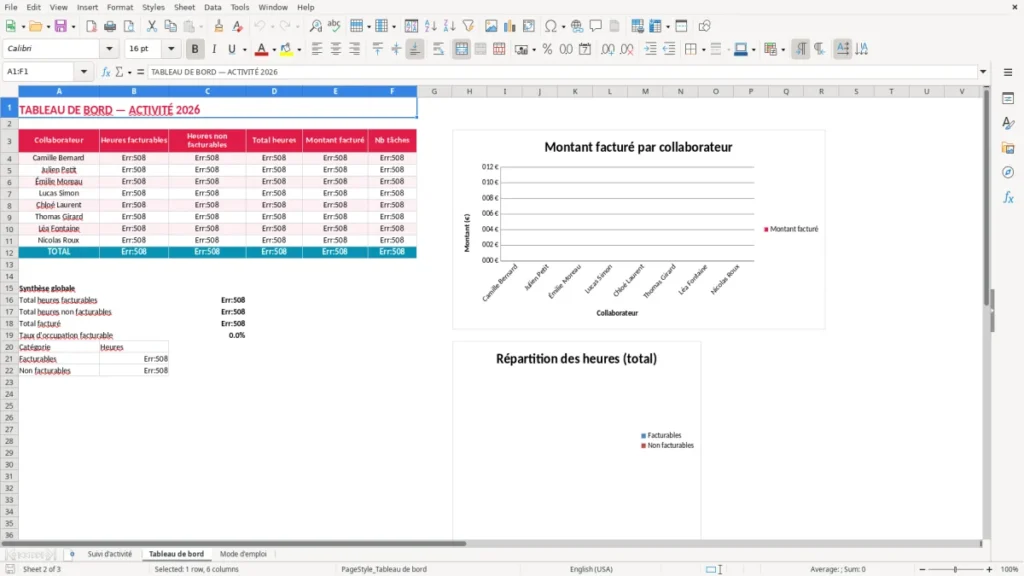Click the Format as Percent icon
The width and height of the screenshot is (1024, 576).
[547, 49]
